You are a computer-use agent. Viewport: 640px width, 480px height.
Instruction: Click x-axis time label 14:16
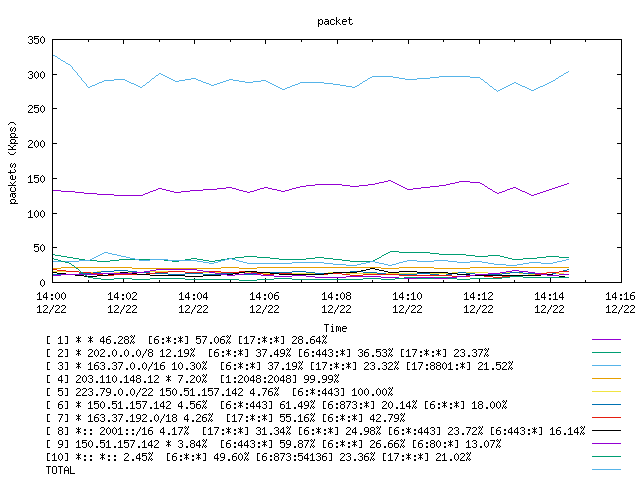click(620, 296)
